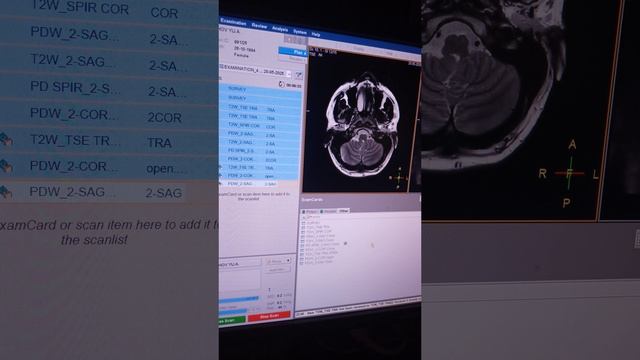The height and width of the screenshot is (360, 640).
Task: Select PDW_2-COR 2COR row in center scan list
Action: click(260, 160)
